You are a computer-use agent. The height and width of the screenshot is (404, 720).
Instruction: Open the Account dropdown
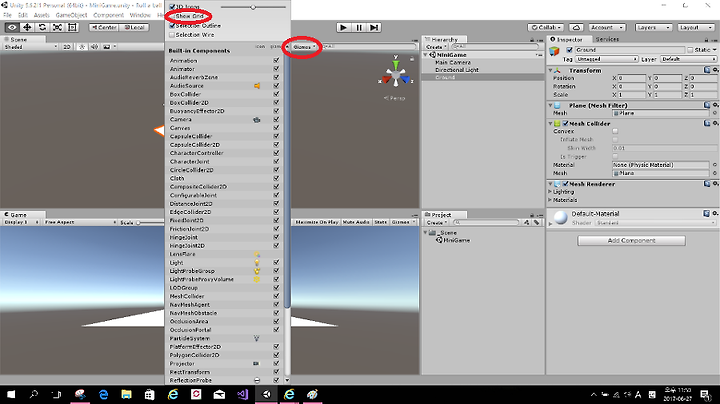[x=607, y=28]
